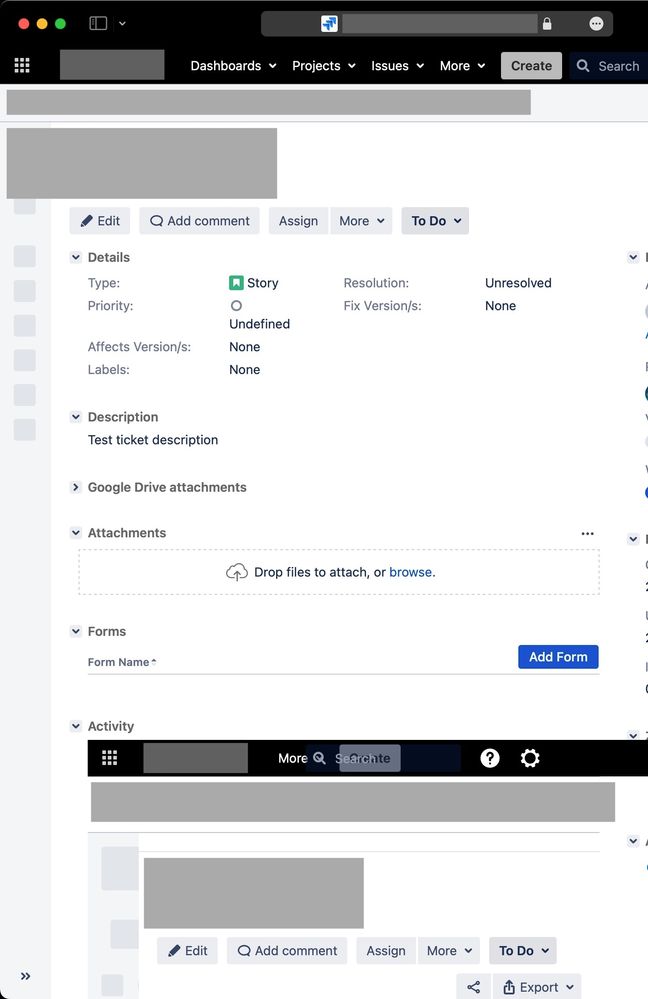The width and height of the screenshot is (648, 999).
Task: Open the settings gear icon
Action: (529, 758)
